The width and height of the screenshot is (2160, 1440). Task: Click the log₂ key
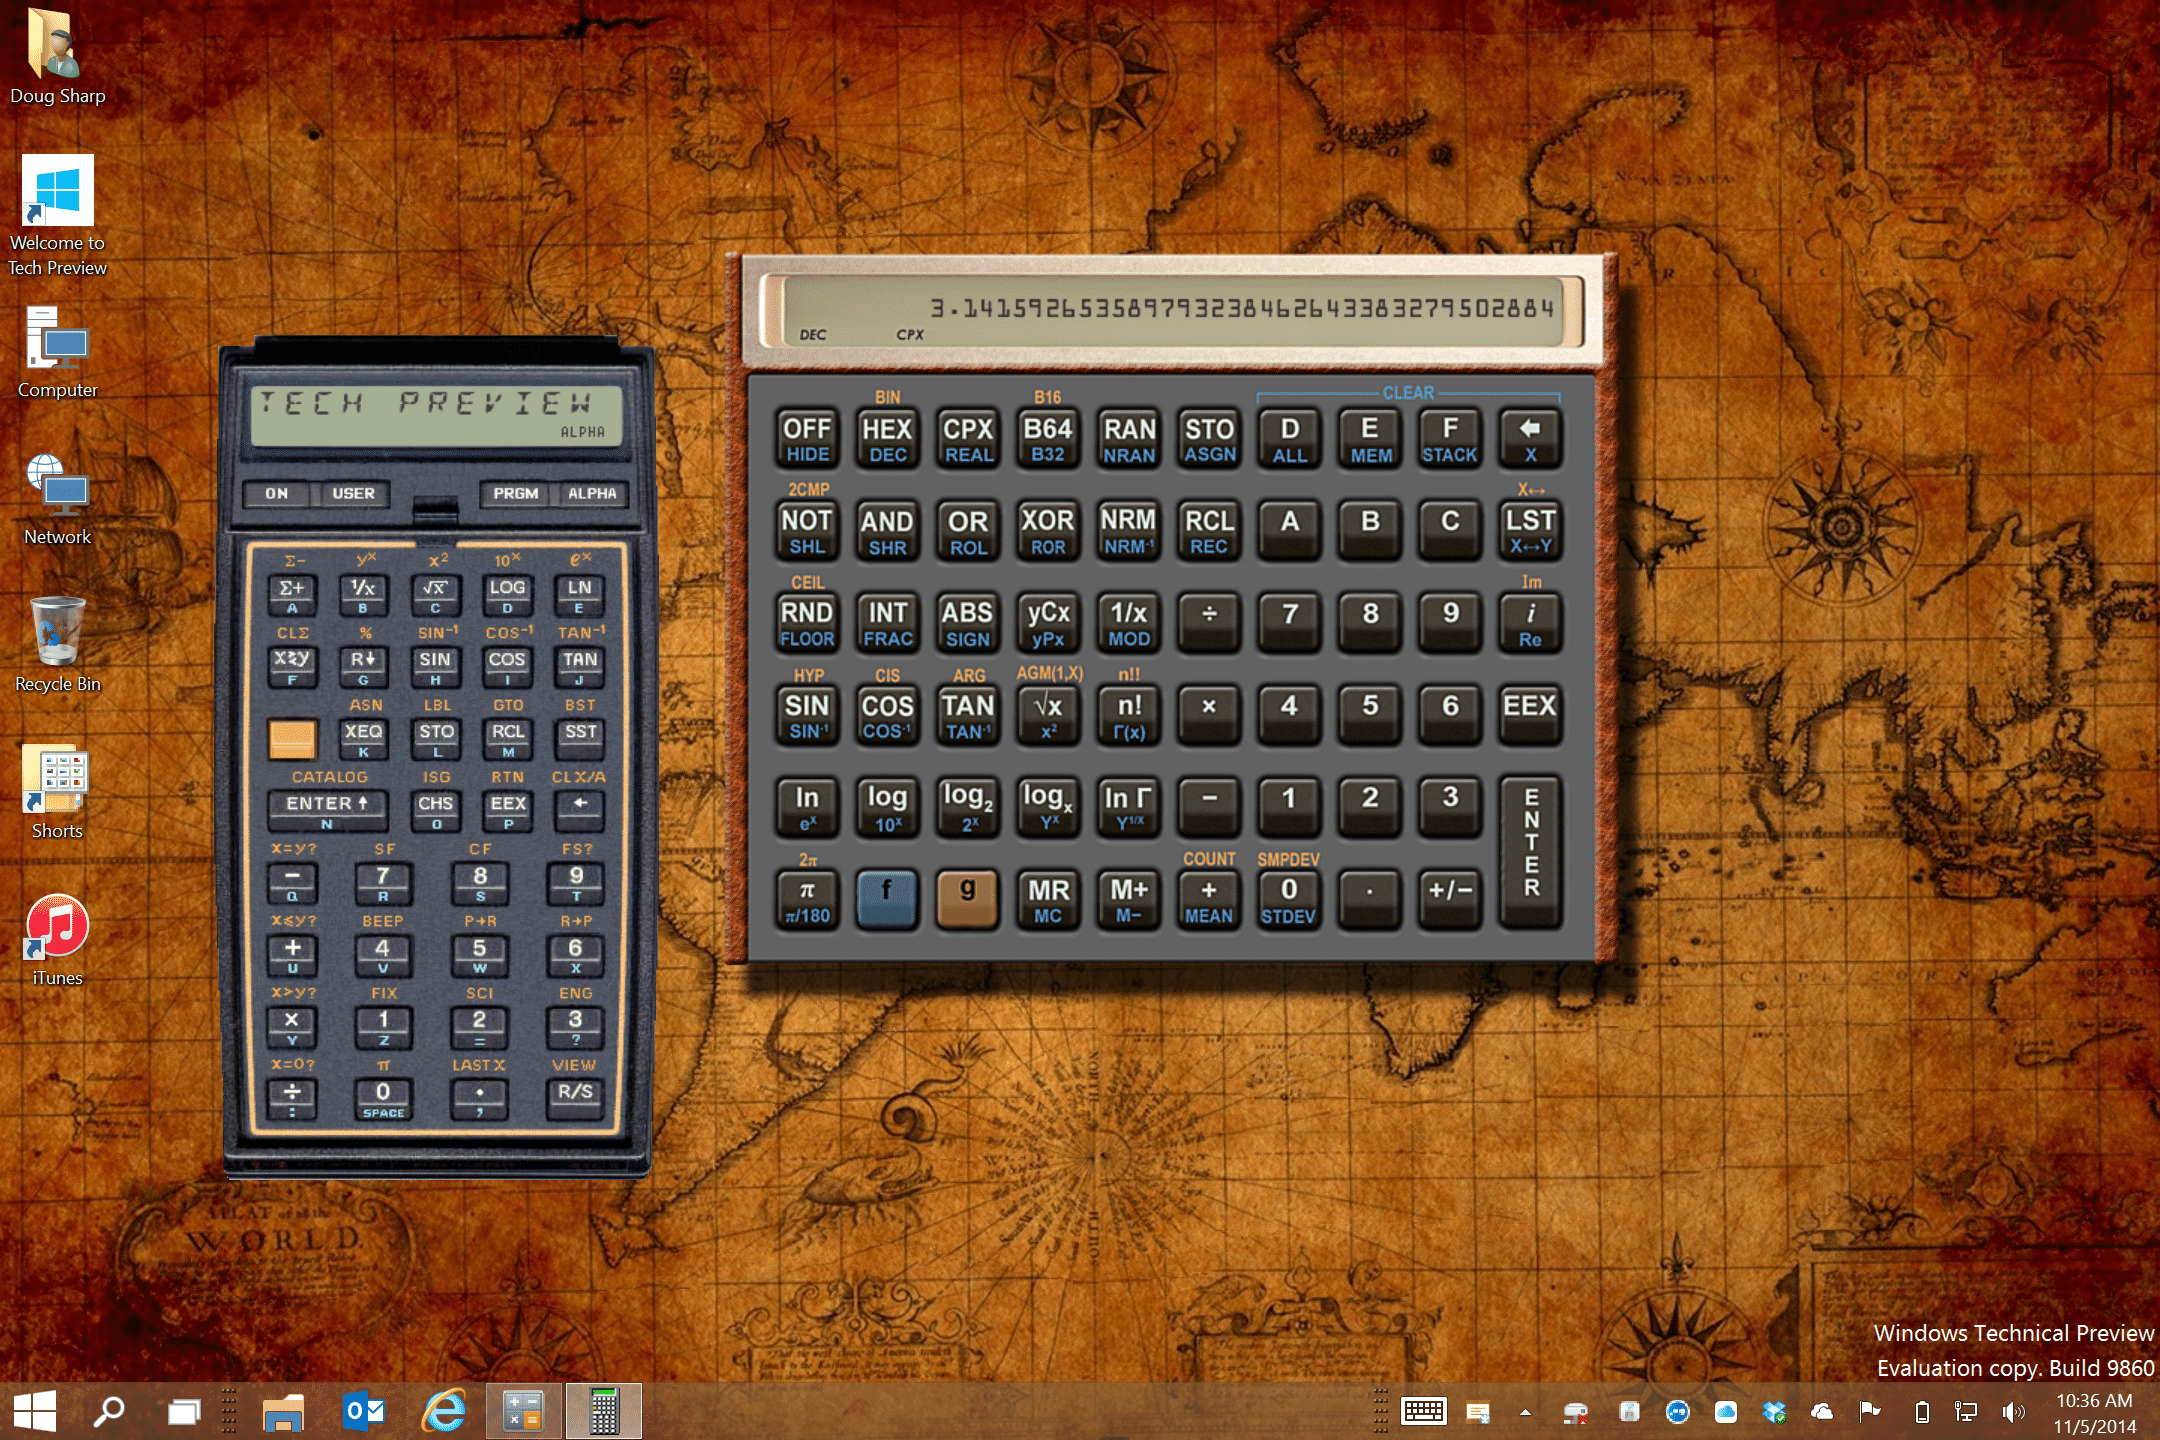pyautogui.click(x=968, y=806)
